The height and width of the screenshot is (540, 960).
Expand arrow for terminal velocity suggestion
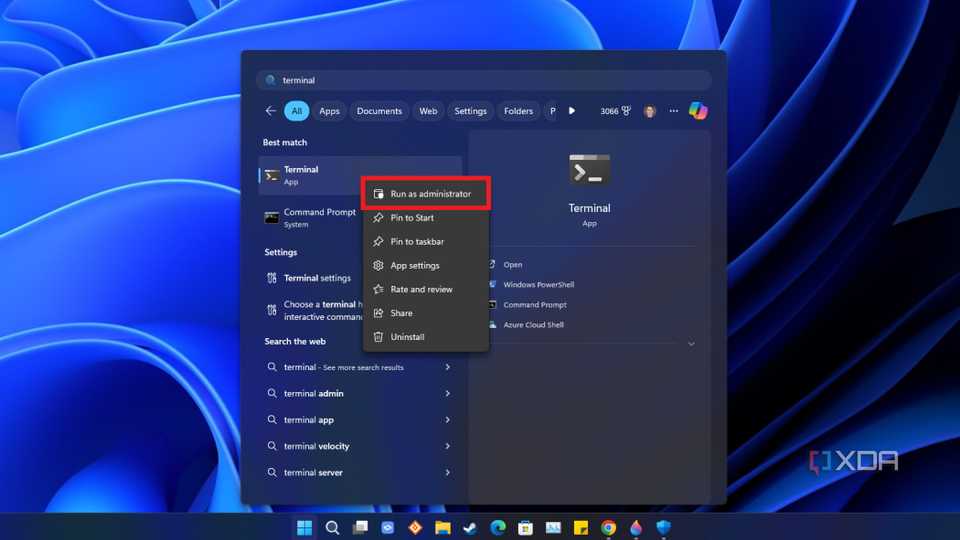[448, 446]
